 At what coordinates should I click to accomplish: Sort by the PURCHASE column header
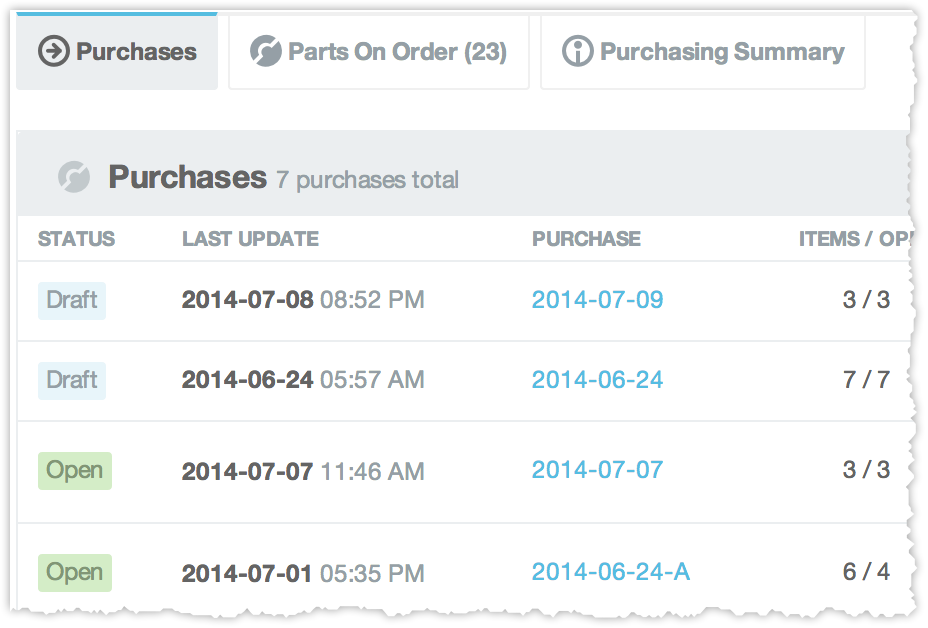tap(586, 239)
